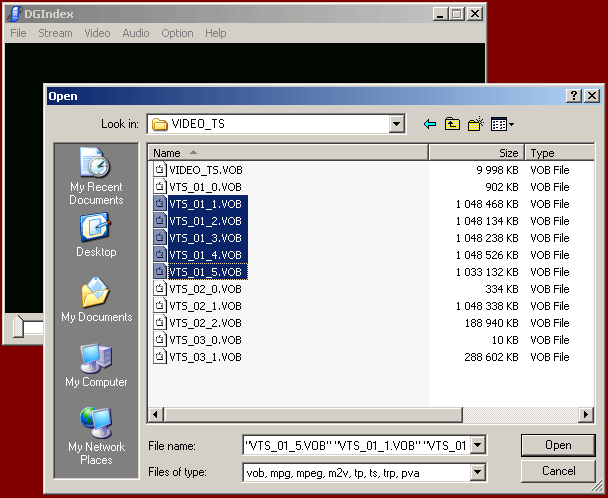Click the DGIndex title bar app icon
608x498 pixels.
coord(14,14)
